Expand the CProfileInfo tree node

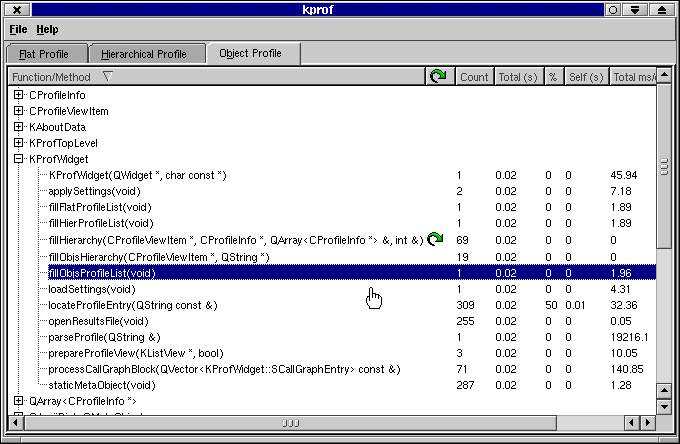click(x=19, y=95)
